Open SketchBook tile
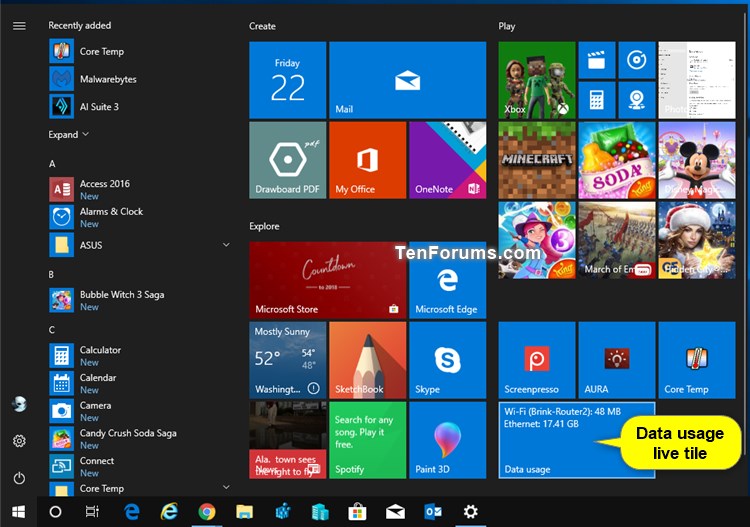Viewport: 750px width, 527px height. tap(367, 360)
